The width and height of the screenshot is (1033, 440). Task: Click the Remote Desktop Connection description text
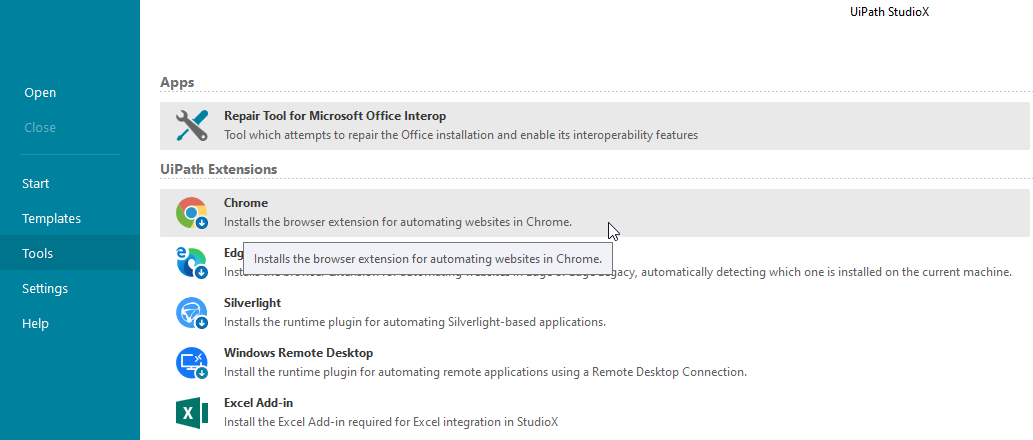coord(485,372)
